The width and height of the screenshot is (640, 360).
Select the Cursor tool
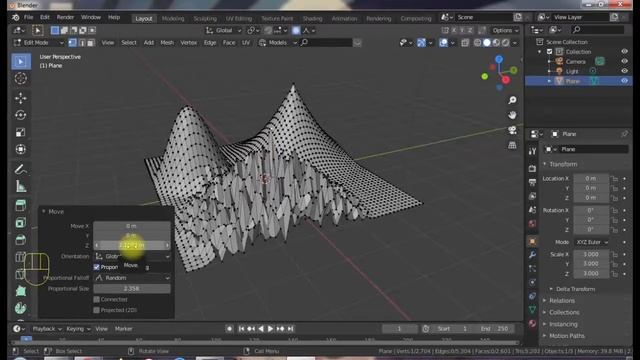pyautogui.click(x=20, y=78)
